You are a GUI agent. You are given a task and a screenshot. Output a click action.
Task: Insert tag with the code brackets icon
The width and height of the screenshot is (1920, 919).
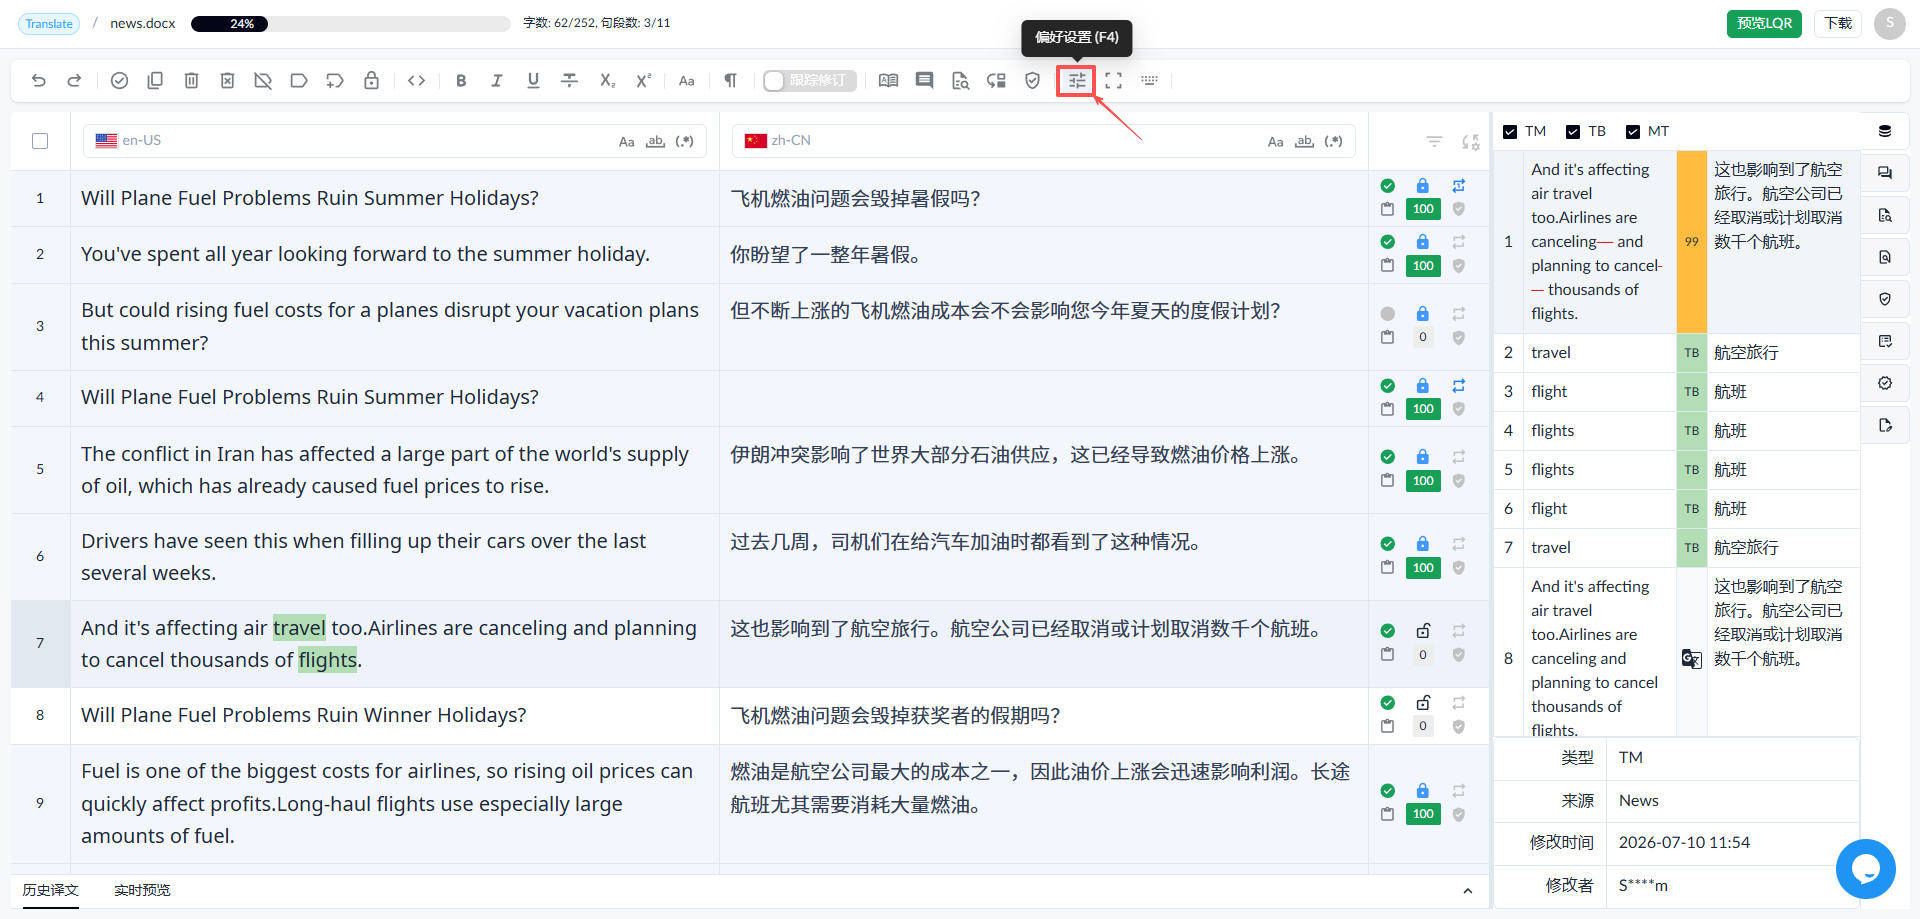[417, 81]
